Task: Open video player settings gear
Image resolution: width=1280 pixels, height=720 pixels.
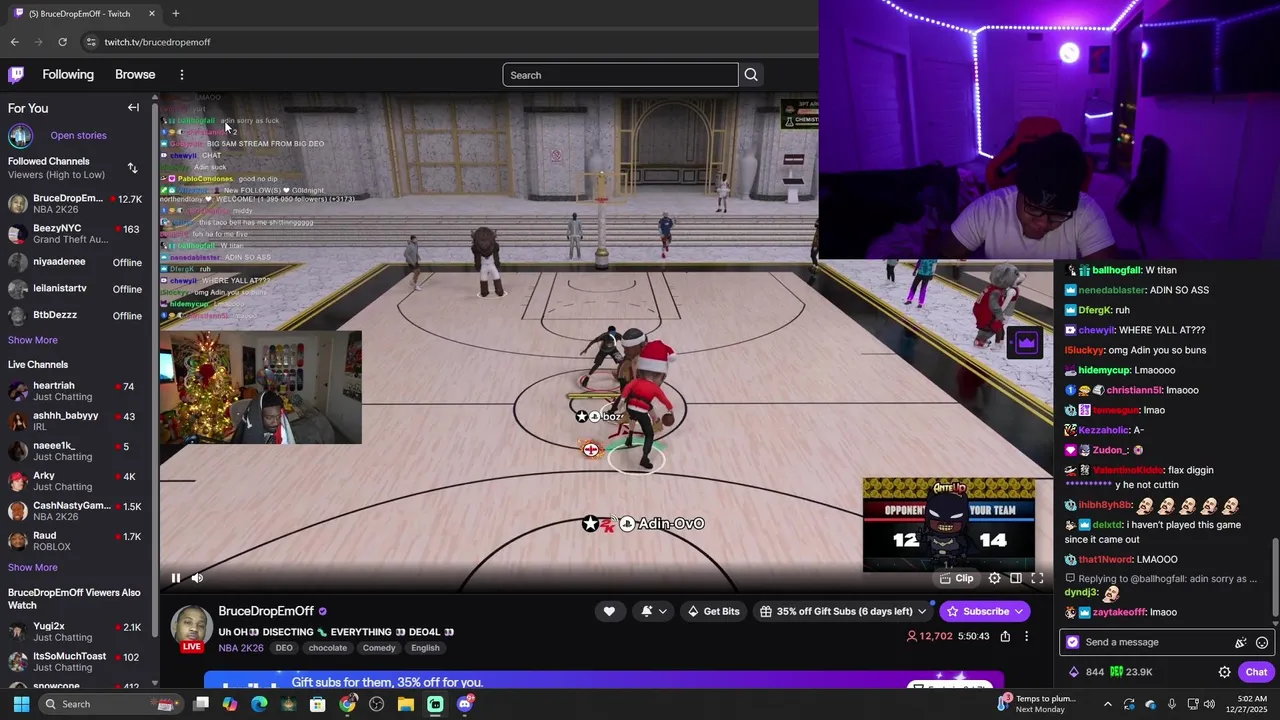Action: pos(994,578)
